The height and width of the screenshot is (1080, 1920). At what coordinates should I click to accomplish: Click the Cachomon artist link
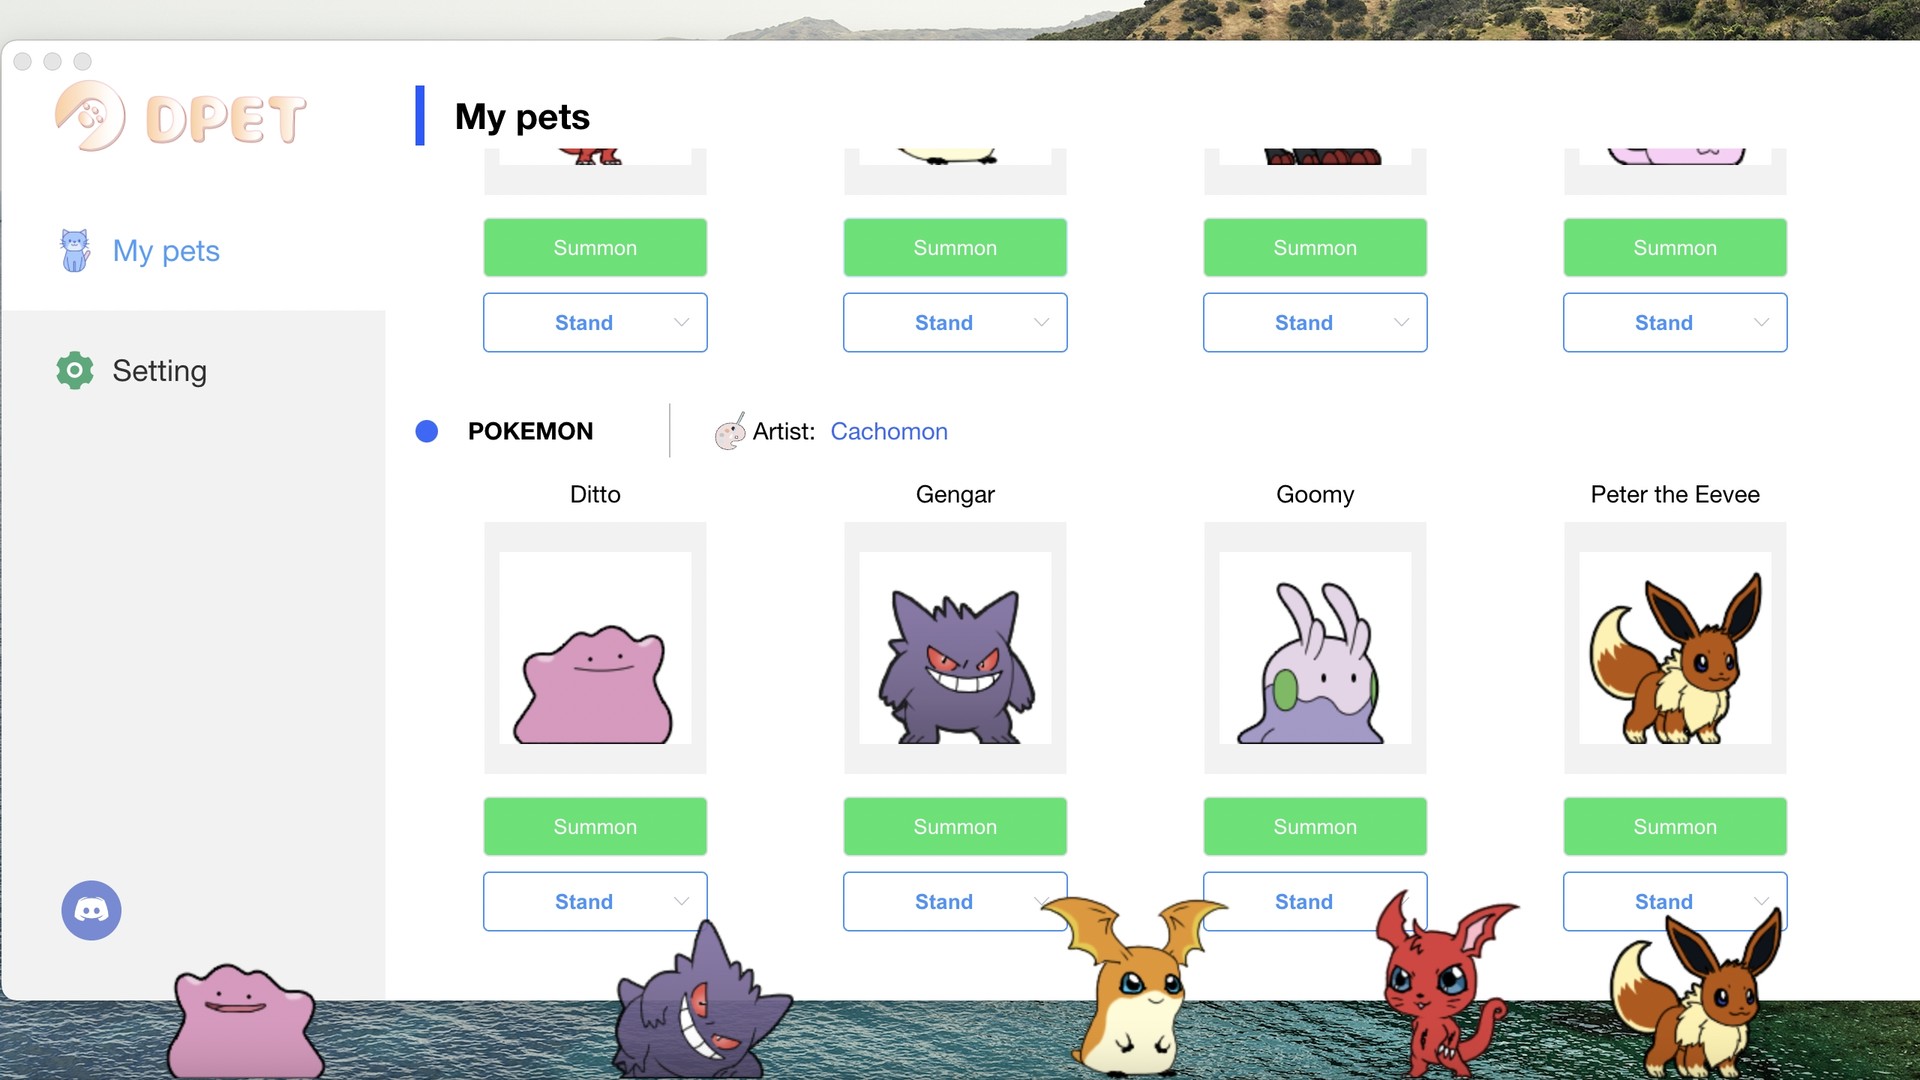[889, 431]
